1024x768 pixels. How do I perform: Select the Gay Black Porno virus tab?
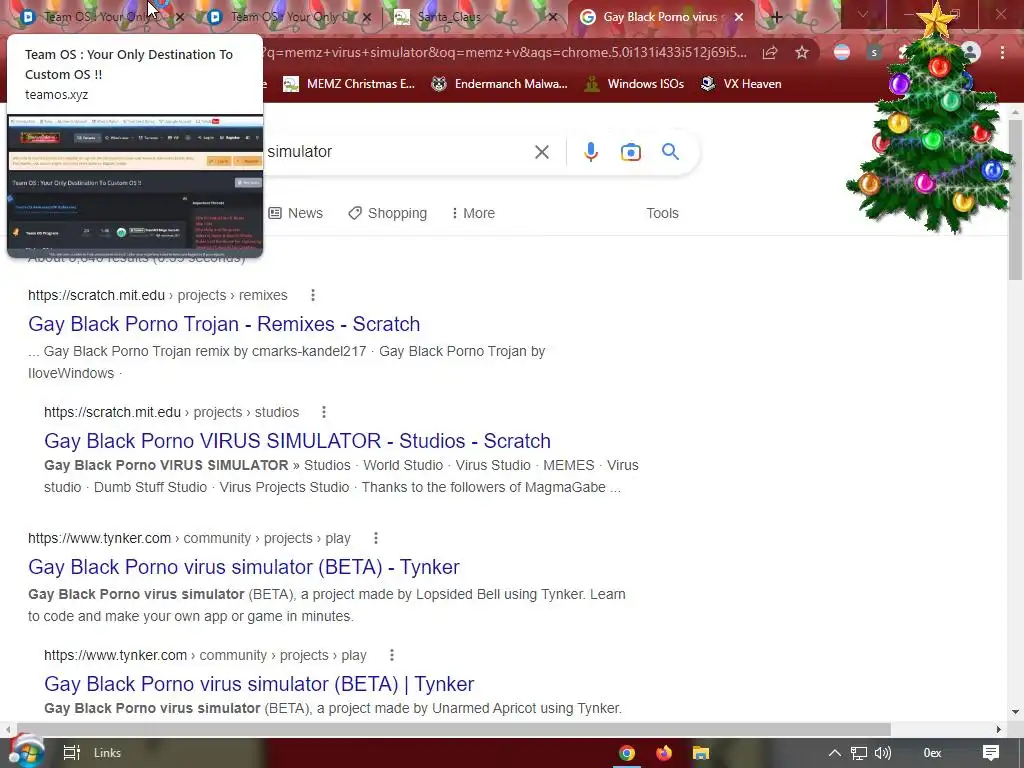click(x=660, y=18)
